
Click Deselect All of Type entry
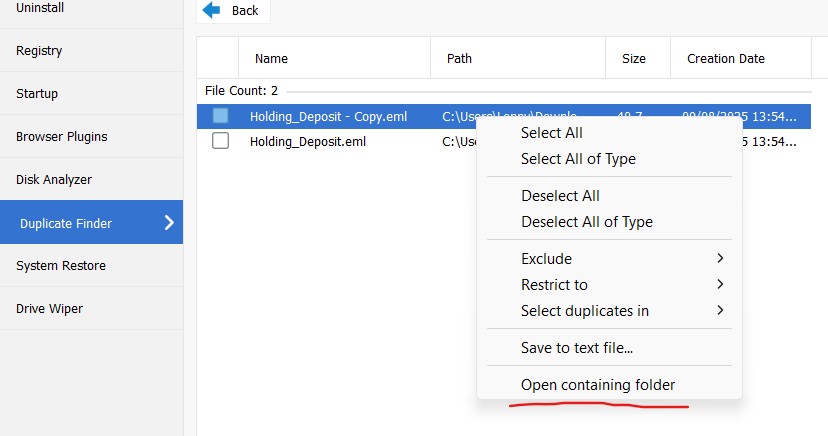pos(586,222)
